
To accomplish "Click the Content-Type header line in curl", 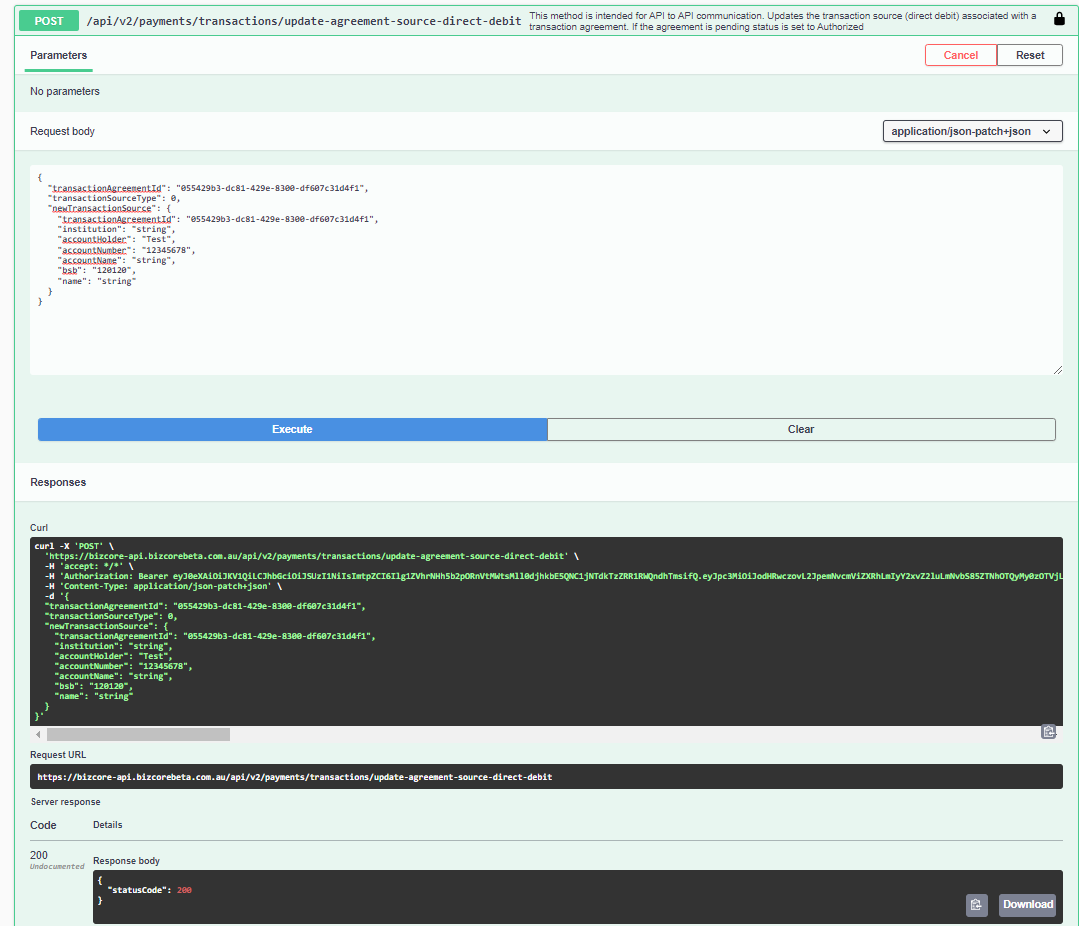I will [x=164, y=586].
